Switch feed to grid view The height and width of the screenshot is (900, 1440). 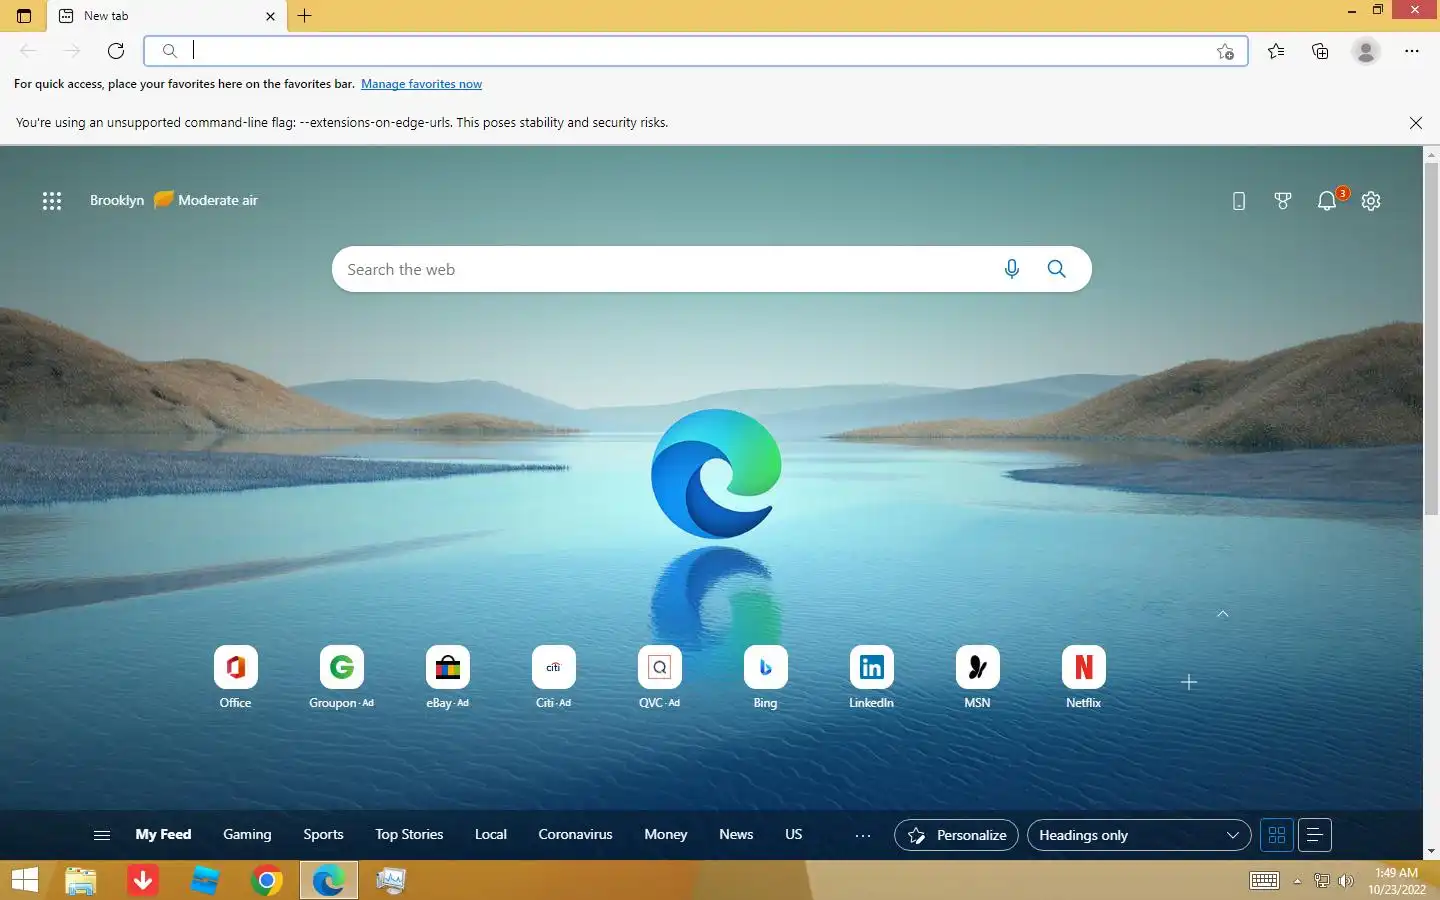pos(1277,835)
